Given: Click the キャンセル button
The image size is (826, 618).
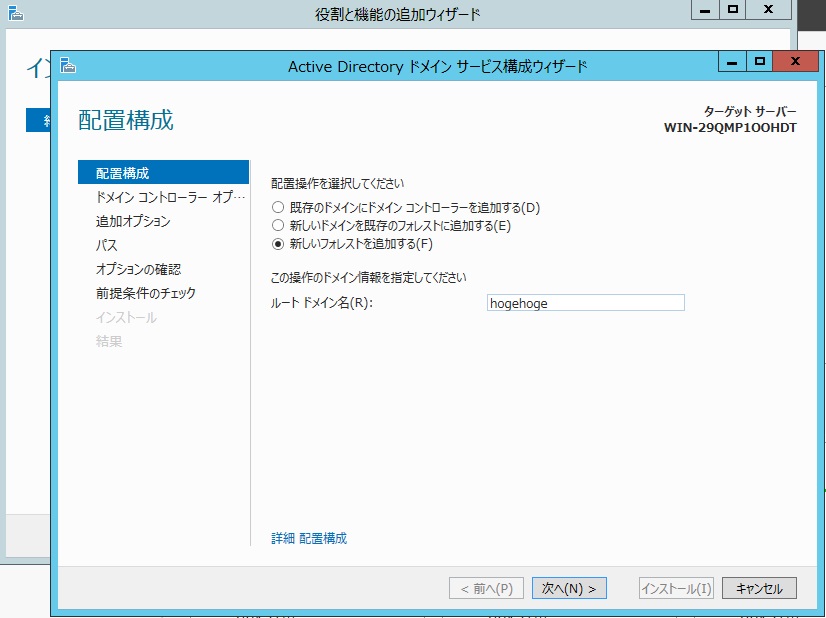Looking at the screenshot, I should point(759,588).
